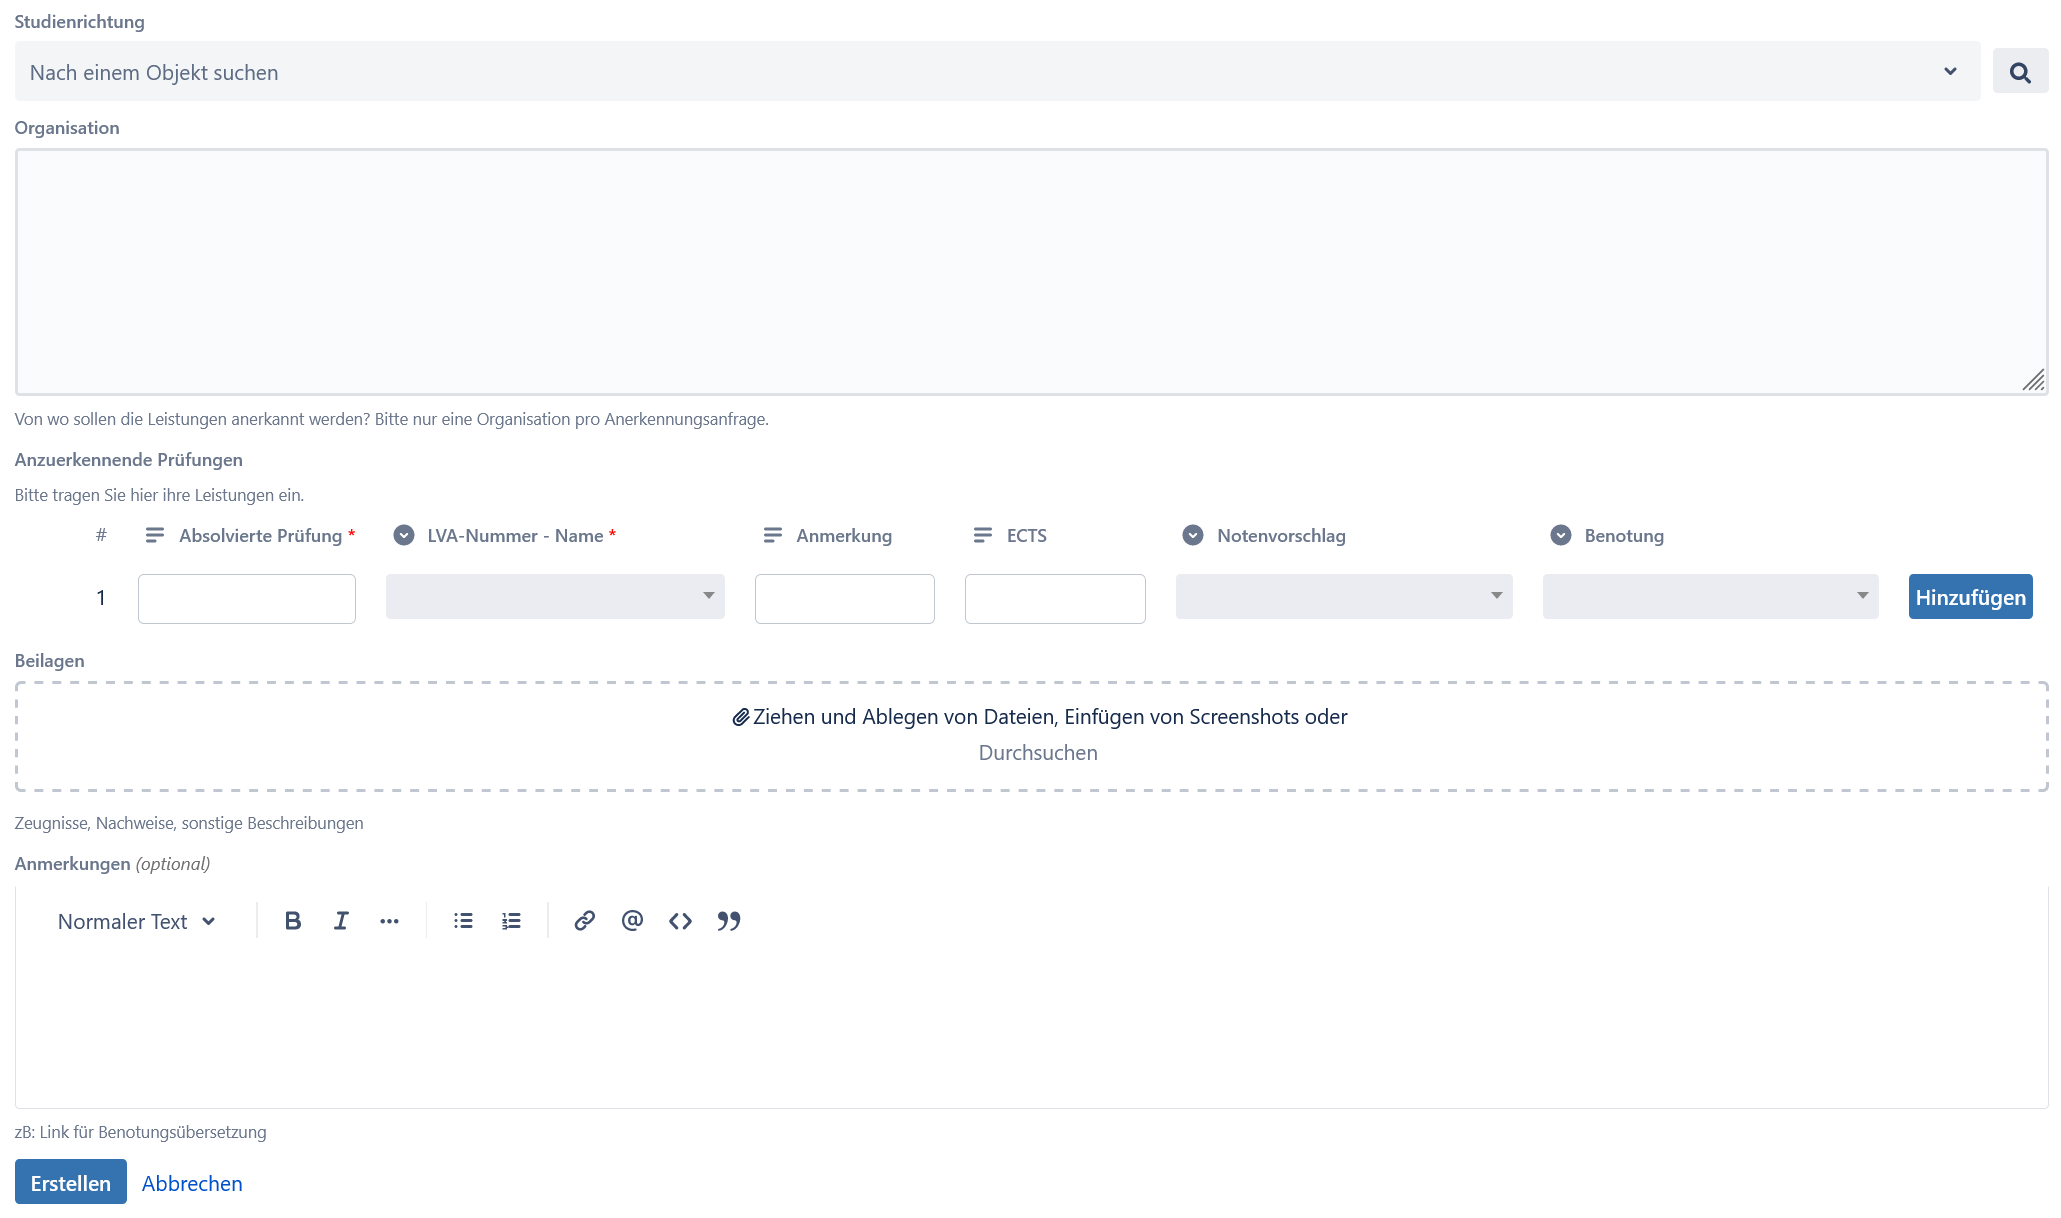Open the Benotung dropdown in row 1
This screenshot has height=1218, width=2061.
pos(1710,596)
